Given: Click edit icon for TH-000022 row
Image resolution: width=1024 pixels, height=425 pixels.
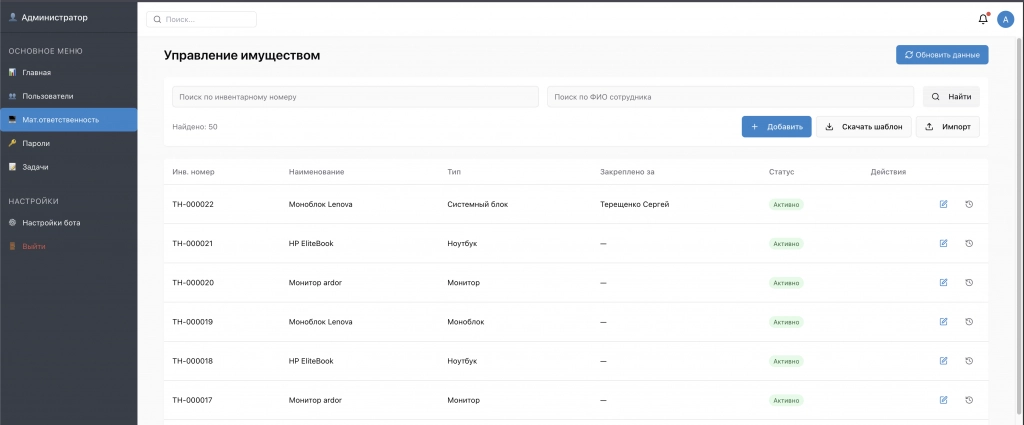Looking at the screenshot, I should [943, 204].
